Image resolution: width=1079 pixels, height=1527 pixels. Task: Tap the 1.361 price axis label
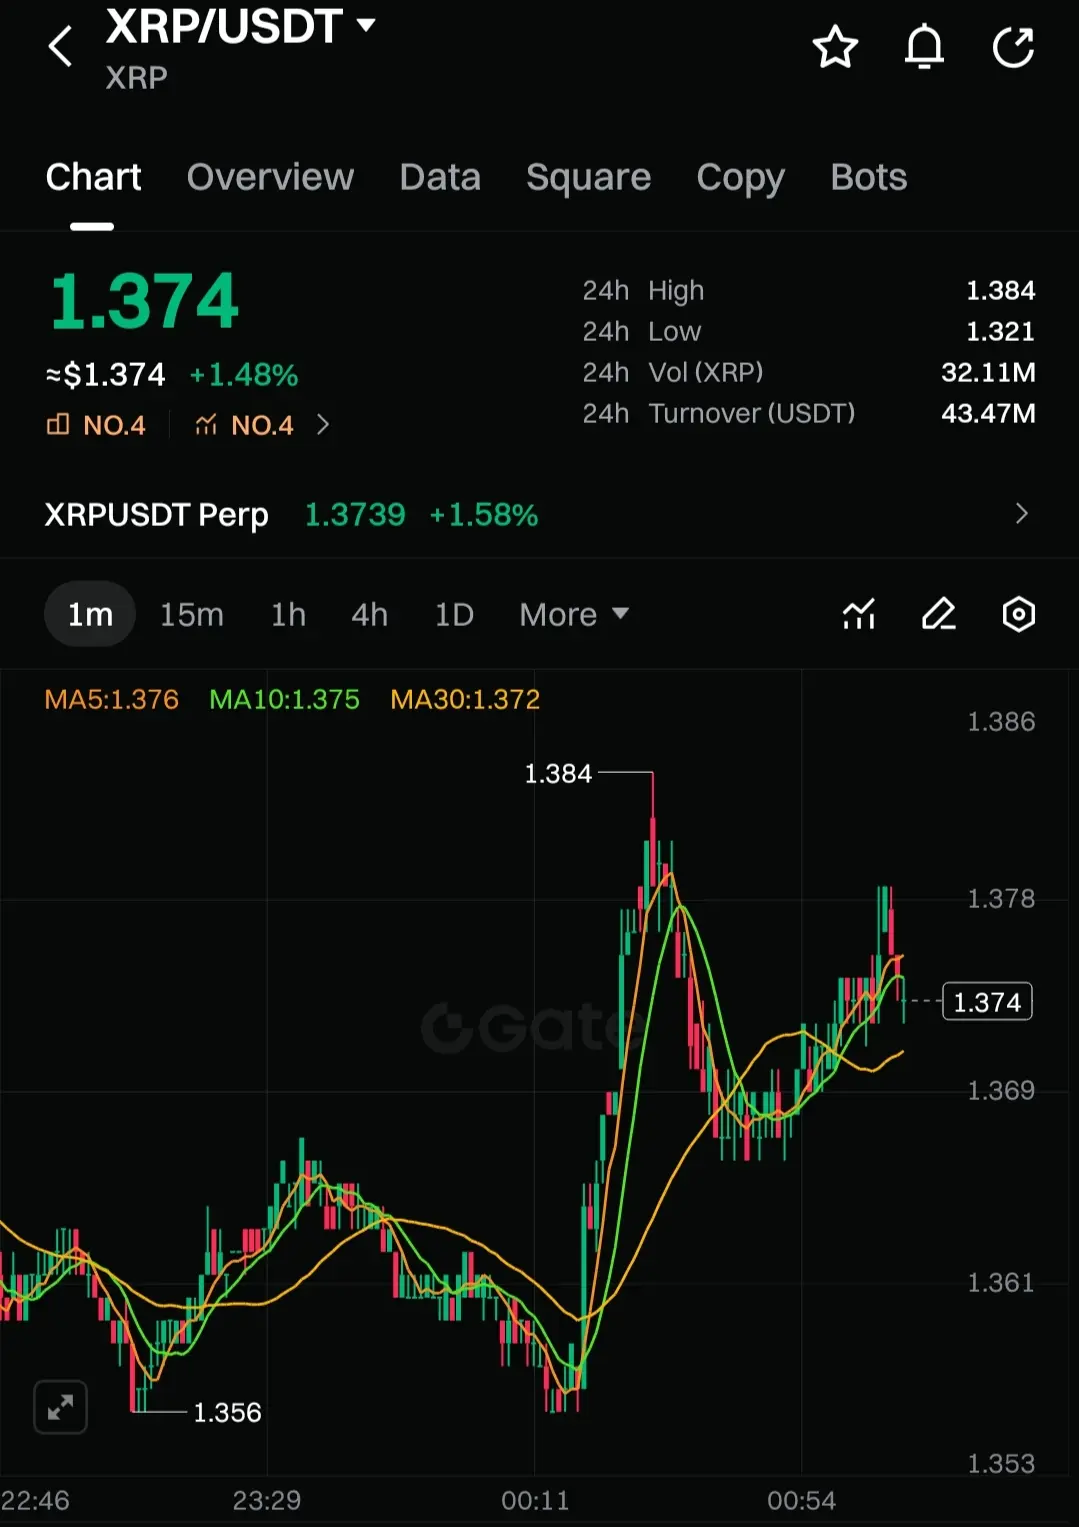1001,1282
